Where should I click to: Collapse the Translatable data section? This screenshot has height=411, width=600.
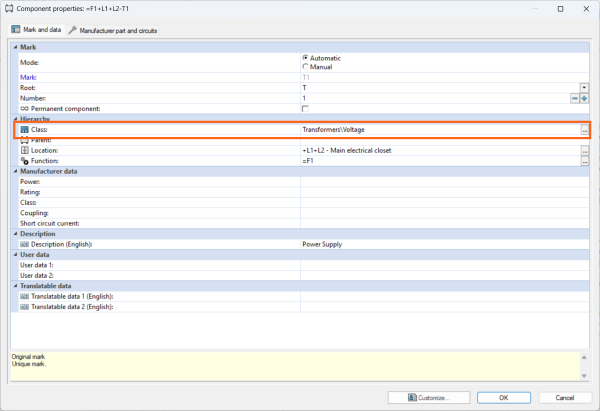(16, 286)
